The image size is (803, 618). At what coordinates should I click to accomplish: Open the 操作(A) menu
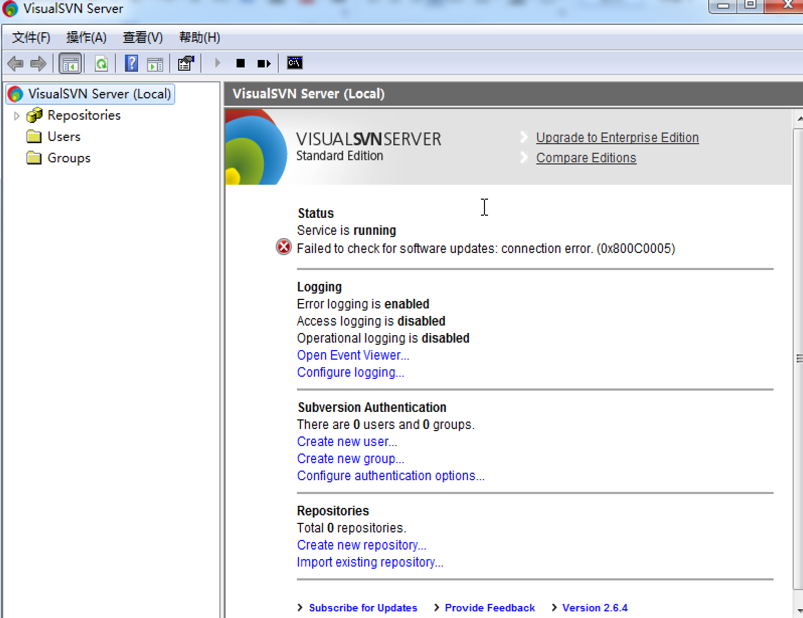[87, 37]
